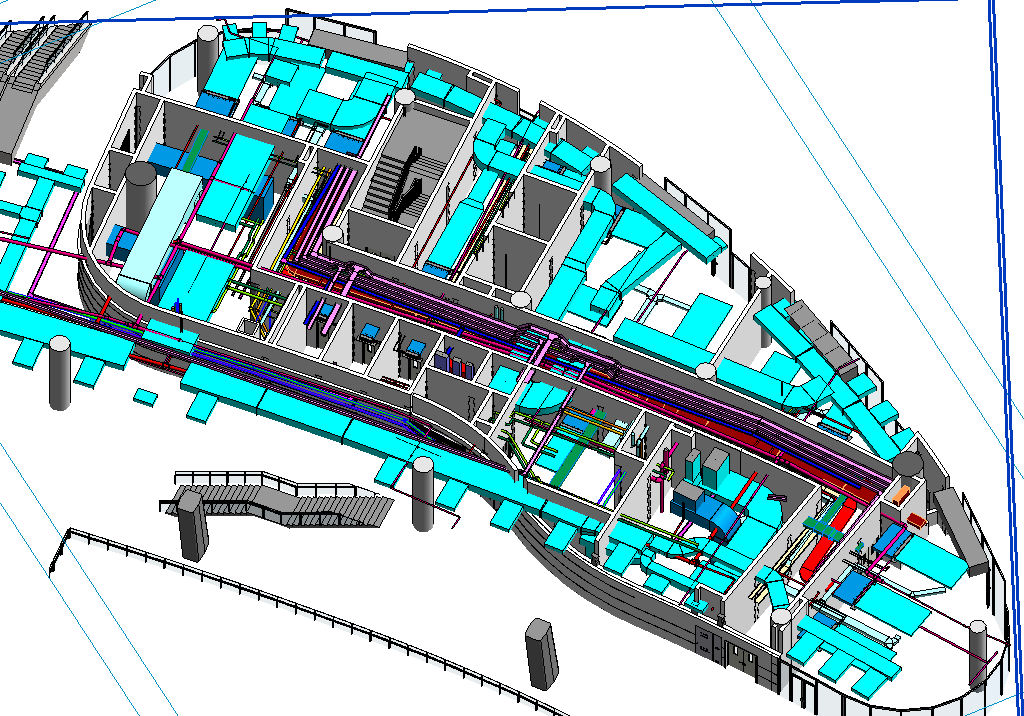Select the orange equipment box near the right end
The width and height of the screenshot is (1024, 716).
point(901,495)
